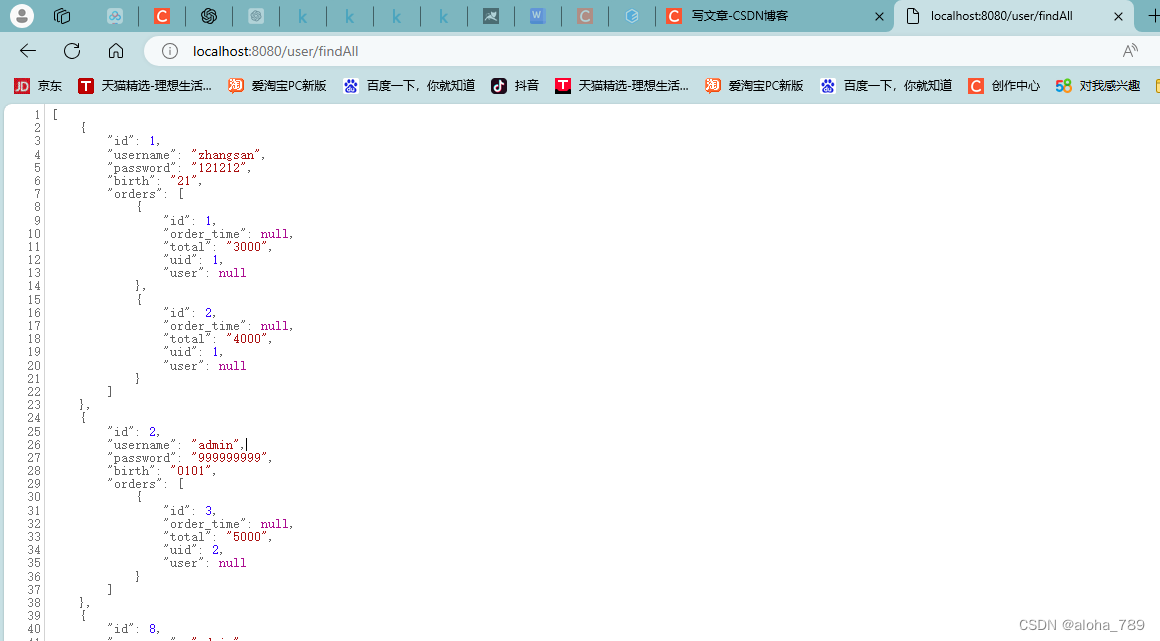Open first 爱淘宝PC新版 bookmark
Image resolution: width=1160 pixels, height=641 pixels.
tap(277, 86)
